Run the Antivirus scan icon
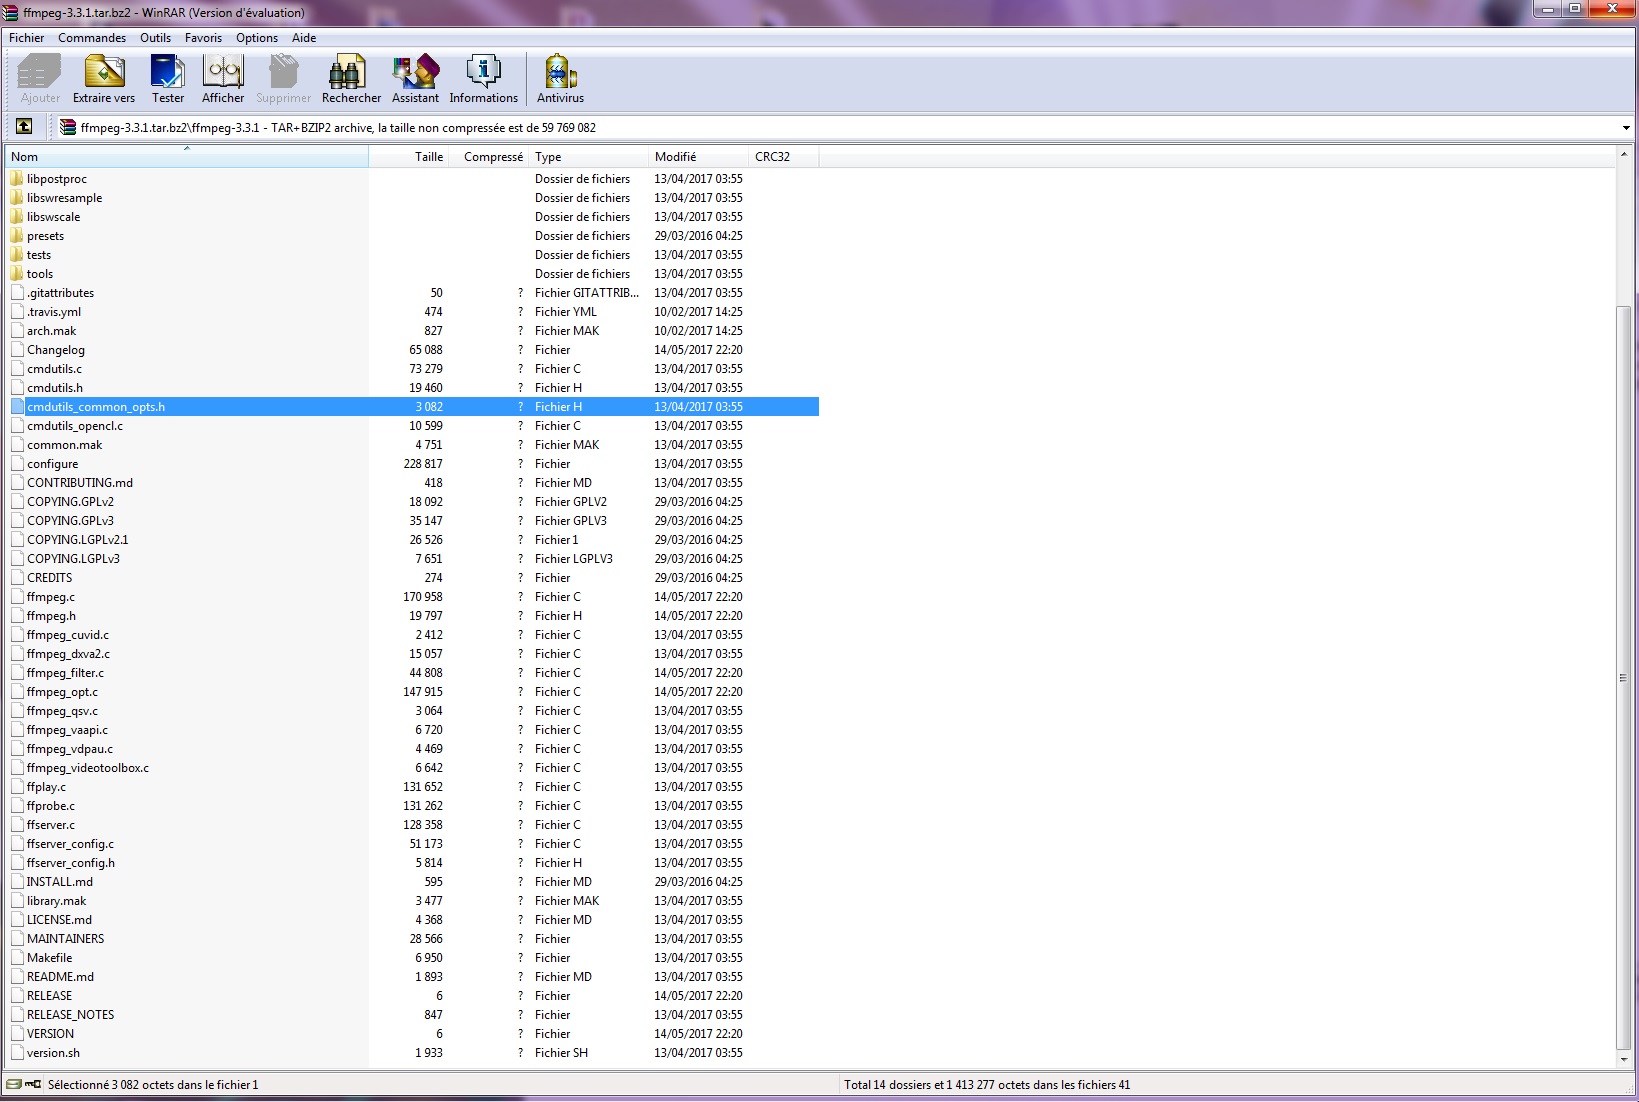 560,72
